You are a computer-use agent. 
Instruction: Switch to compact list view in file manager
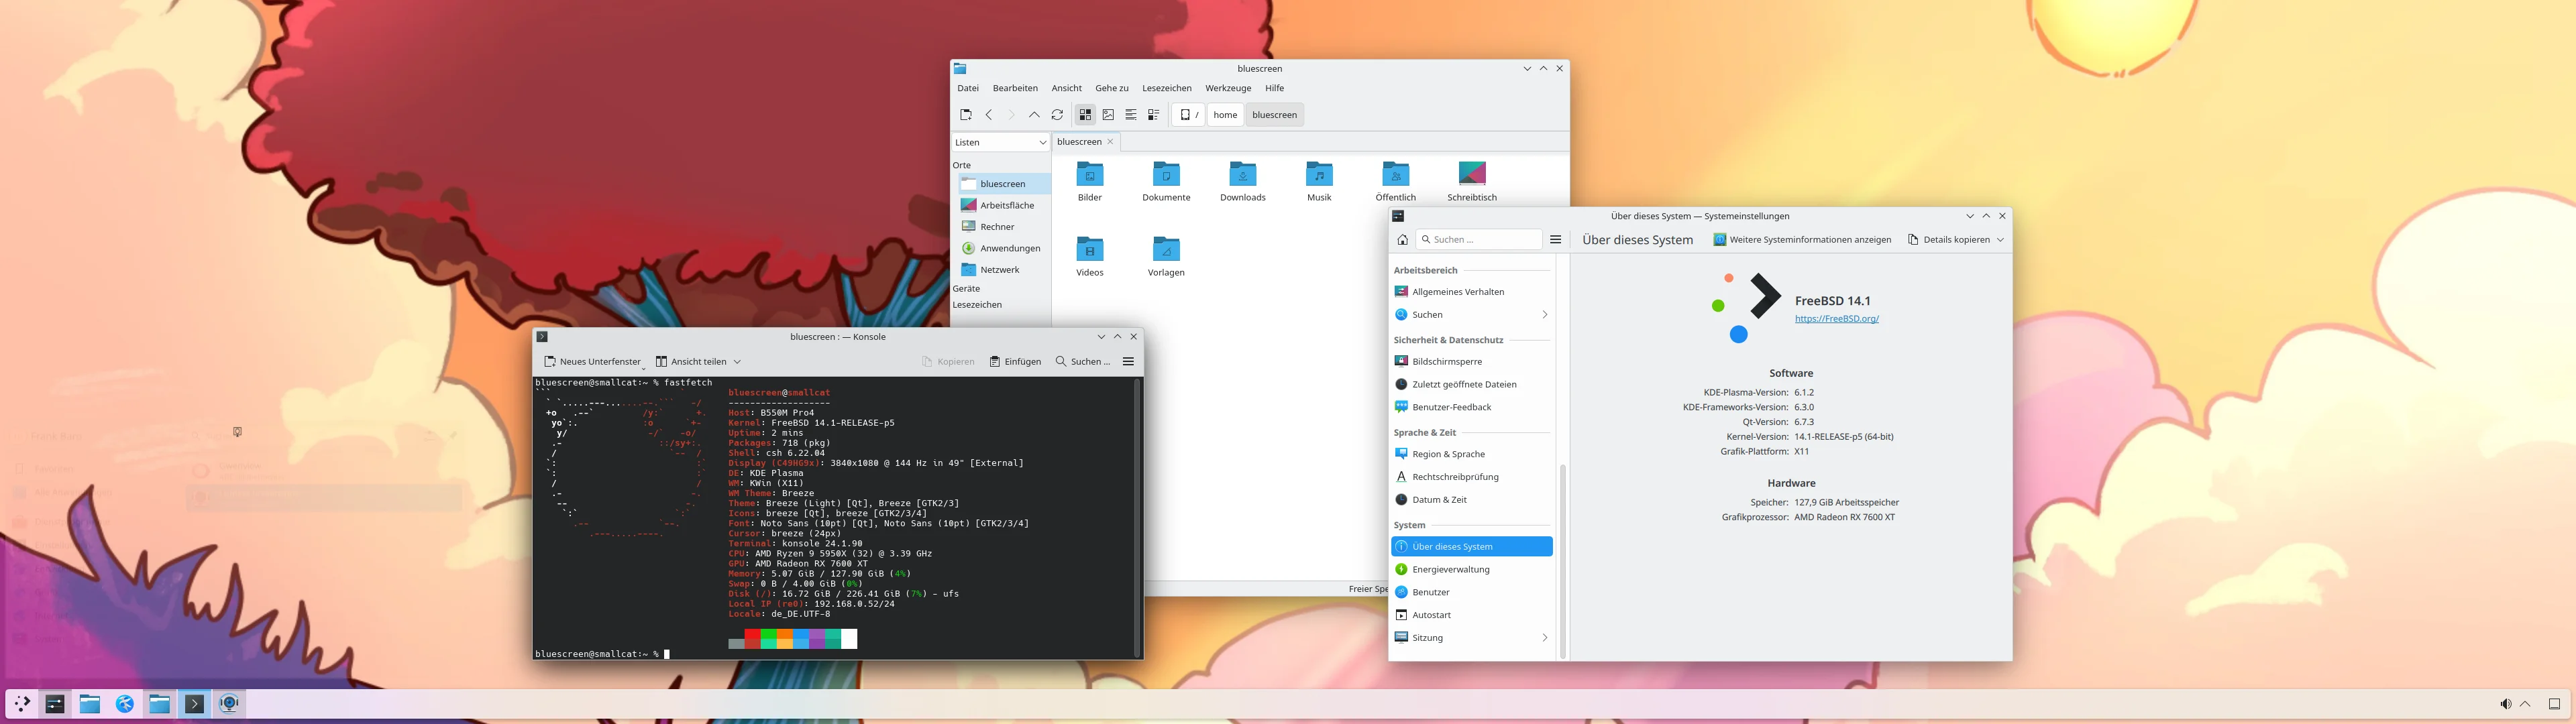tap(1131, 115)
